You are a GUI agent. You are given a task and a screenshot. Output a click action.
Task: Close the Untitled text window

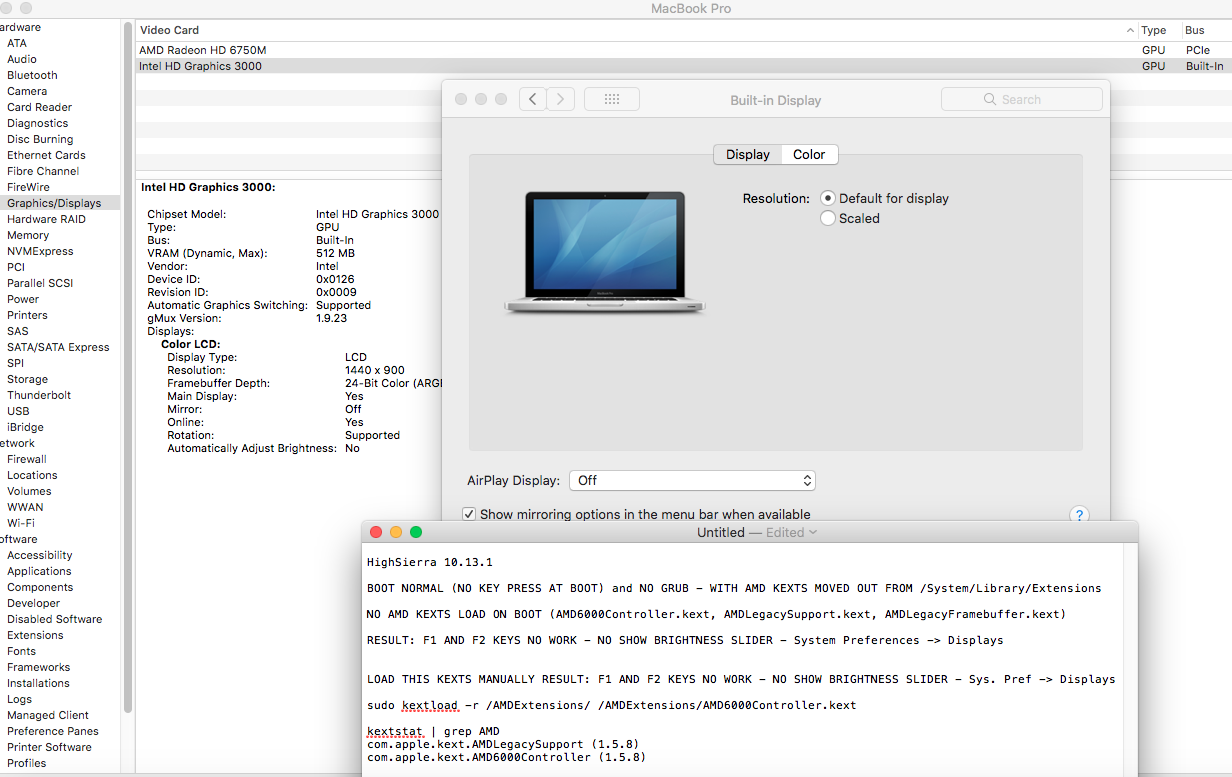click(x=376, y=532)
